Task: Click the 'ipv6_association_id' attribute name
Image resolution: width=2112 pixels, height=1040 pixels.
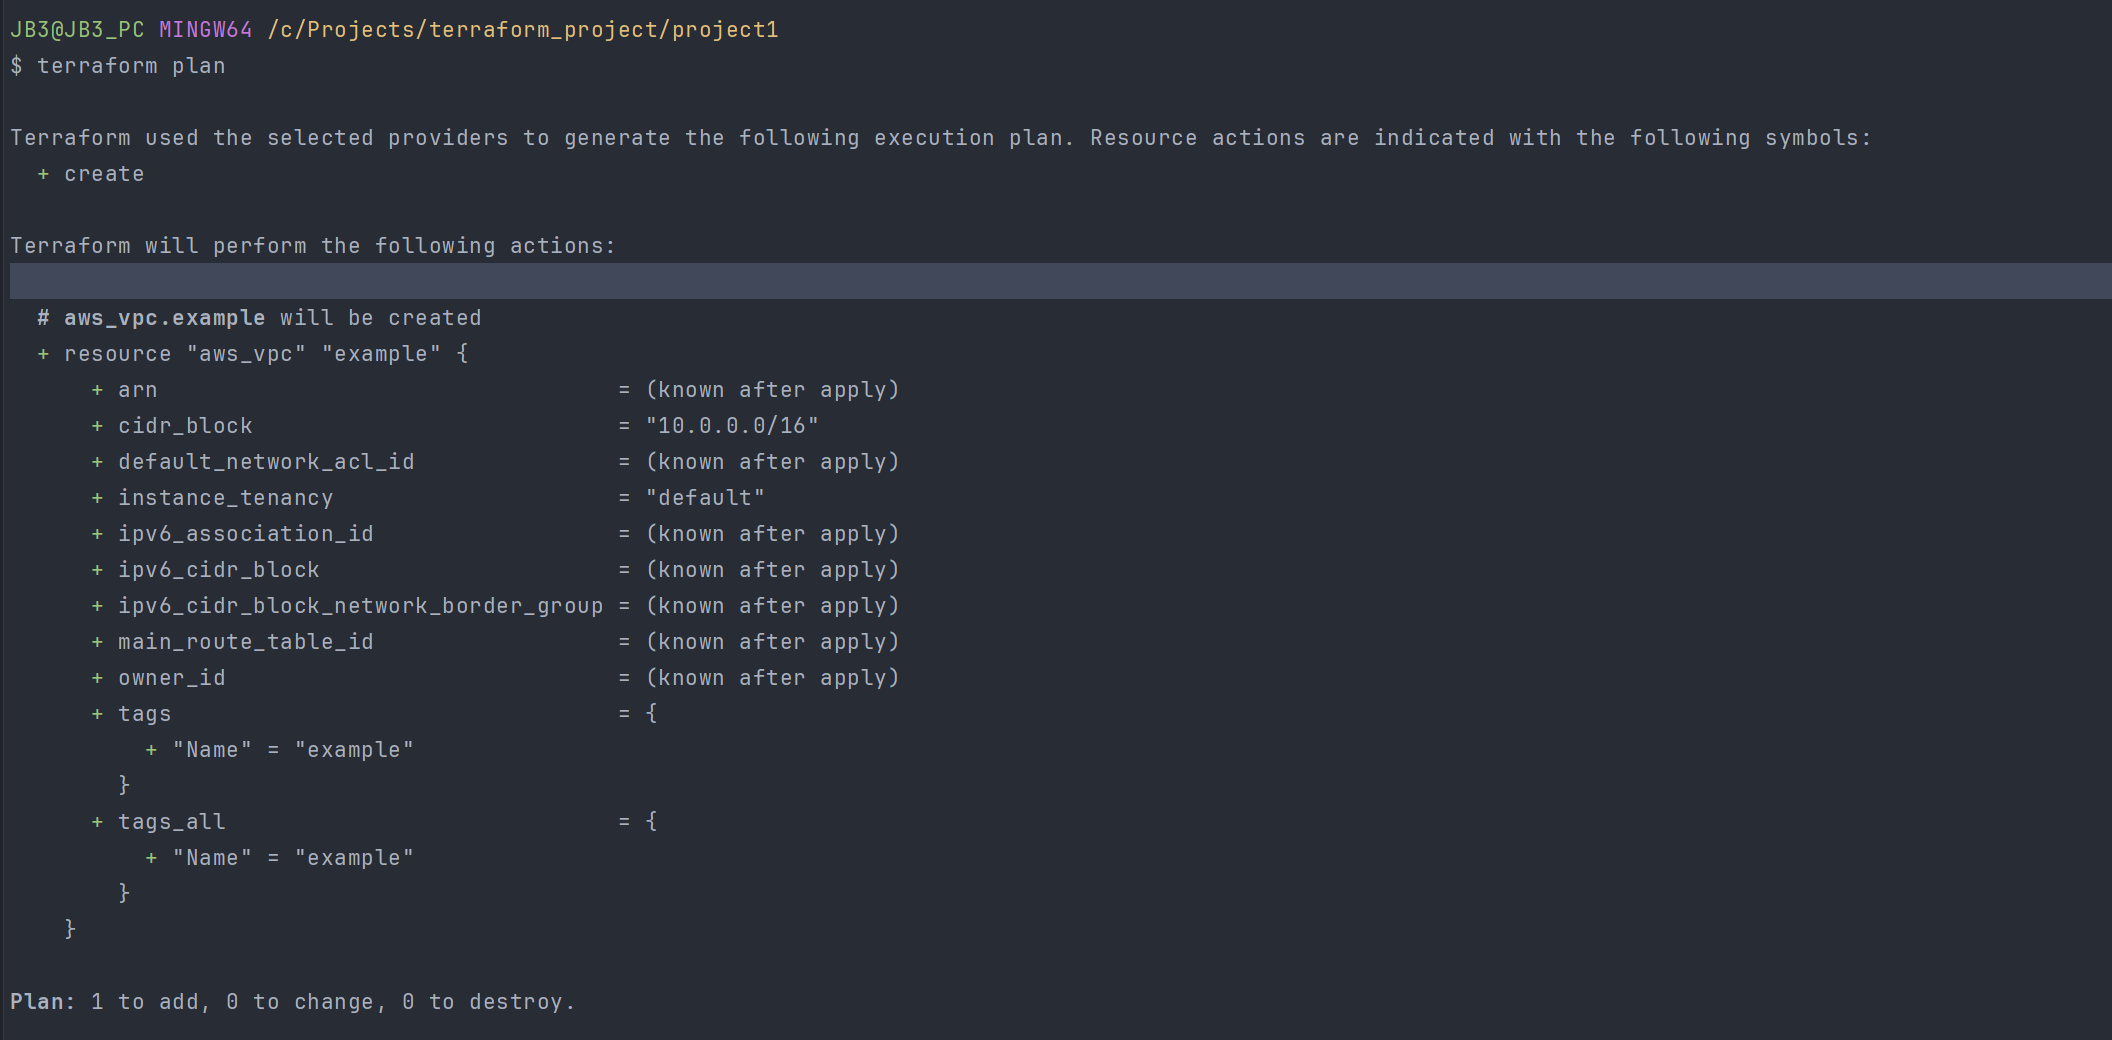Action: point(246,534)
